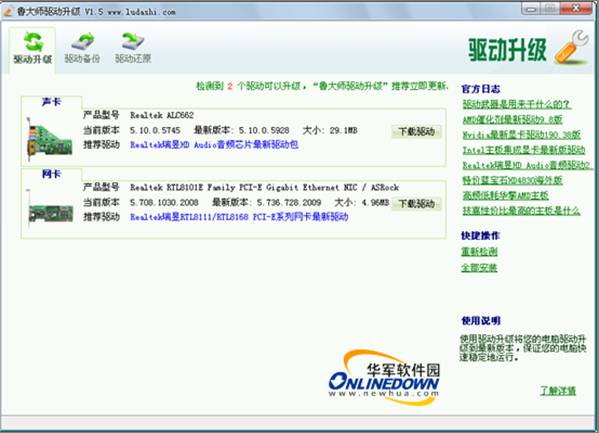Open the Intel主板集成显卡最新版驱动 link
This screenshot has height=433, width=599.
click(524, 150)
